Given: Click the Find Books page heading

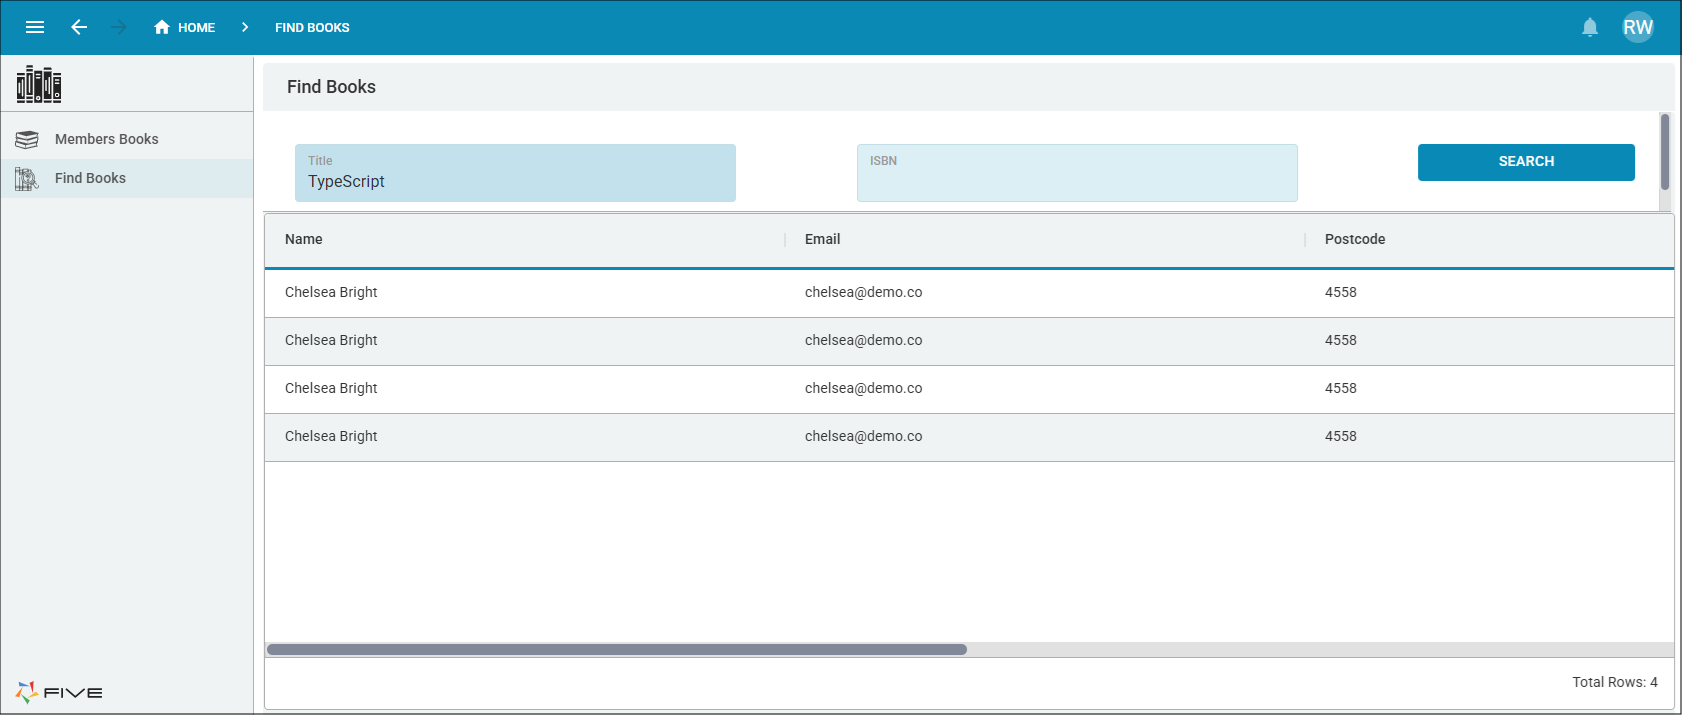Looking at the screenshot, I should [x=331, y=87].
